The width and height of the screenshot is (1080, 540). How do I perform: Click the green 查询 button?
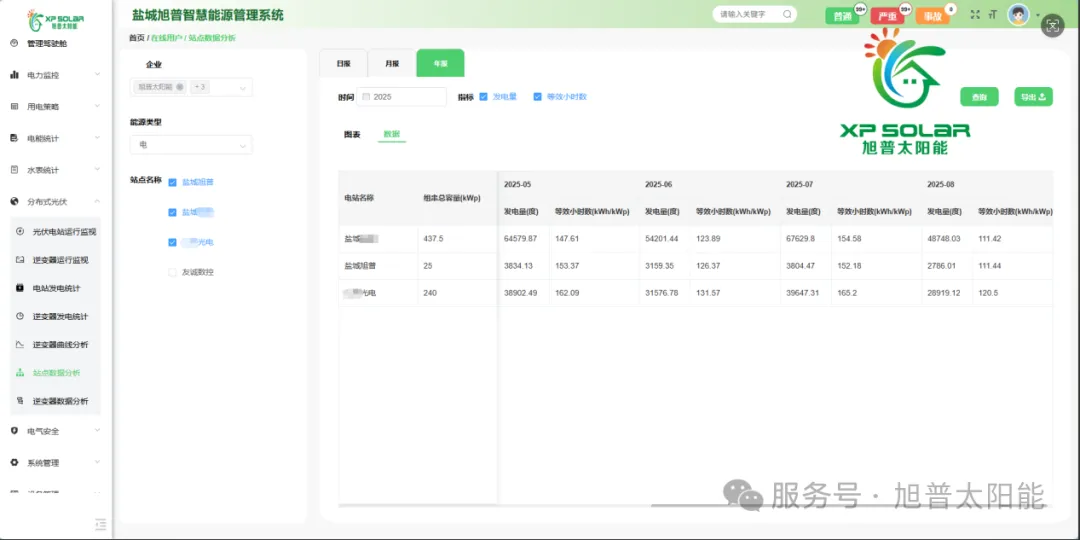[979, 97]
